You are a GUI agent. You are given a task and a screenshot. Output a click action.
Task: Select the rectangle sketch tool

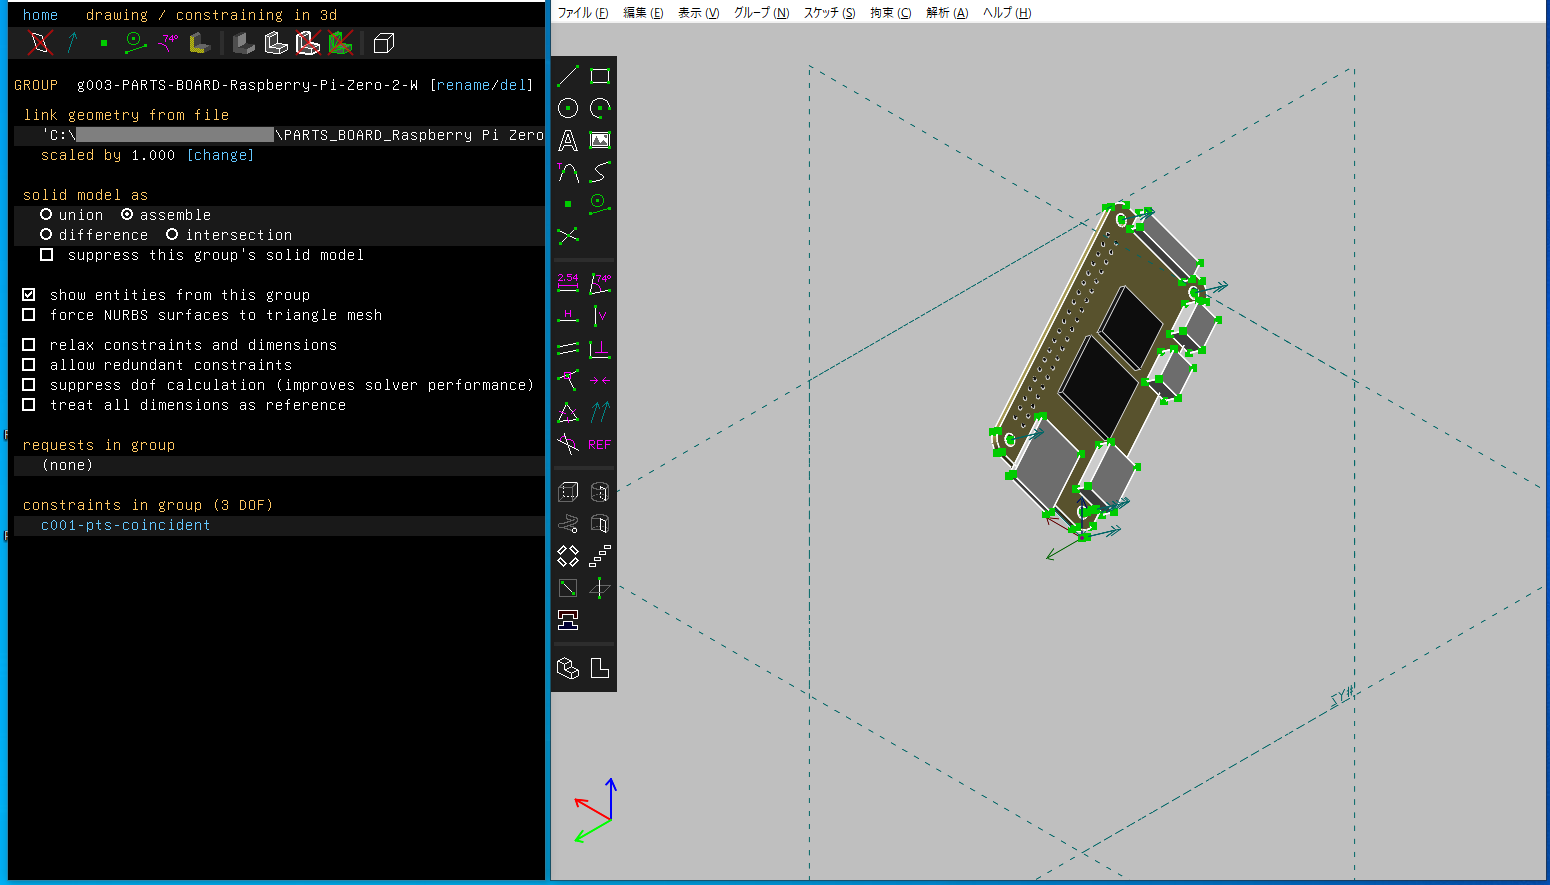click(600, 76)
